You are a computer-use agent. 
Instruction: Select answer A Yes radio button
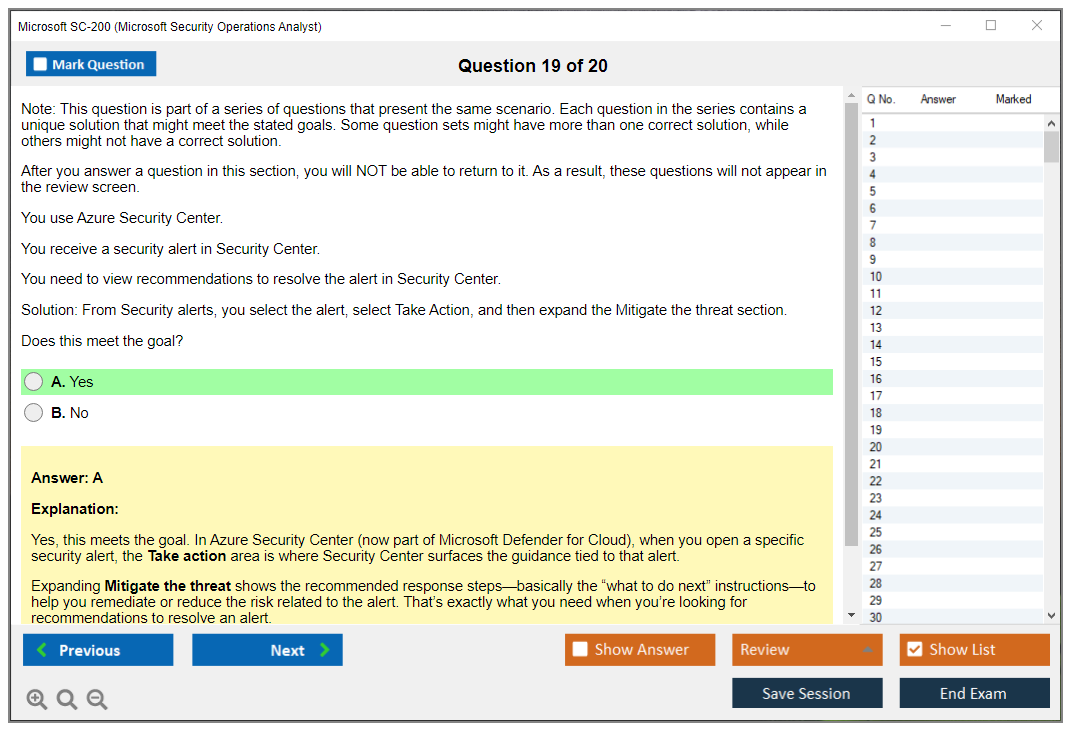tap(33, 381)
